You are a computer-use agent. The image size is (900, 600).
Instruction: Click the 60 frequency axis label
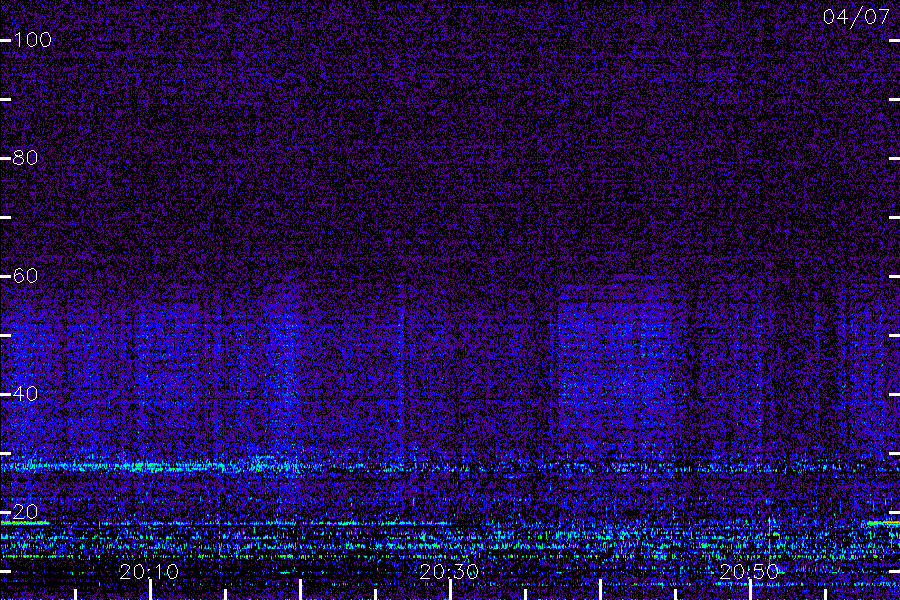[x=25, y=276]
